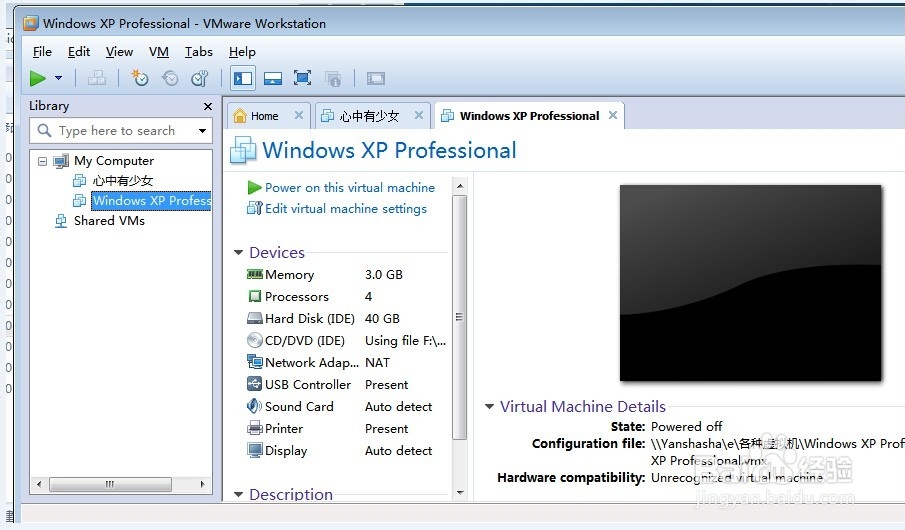Collapse the Description section
This screenshot has height=530, width=905.
click(x=238, y=494)
